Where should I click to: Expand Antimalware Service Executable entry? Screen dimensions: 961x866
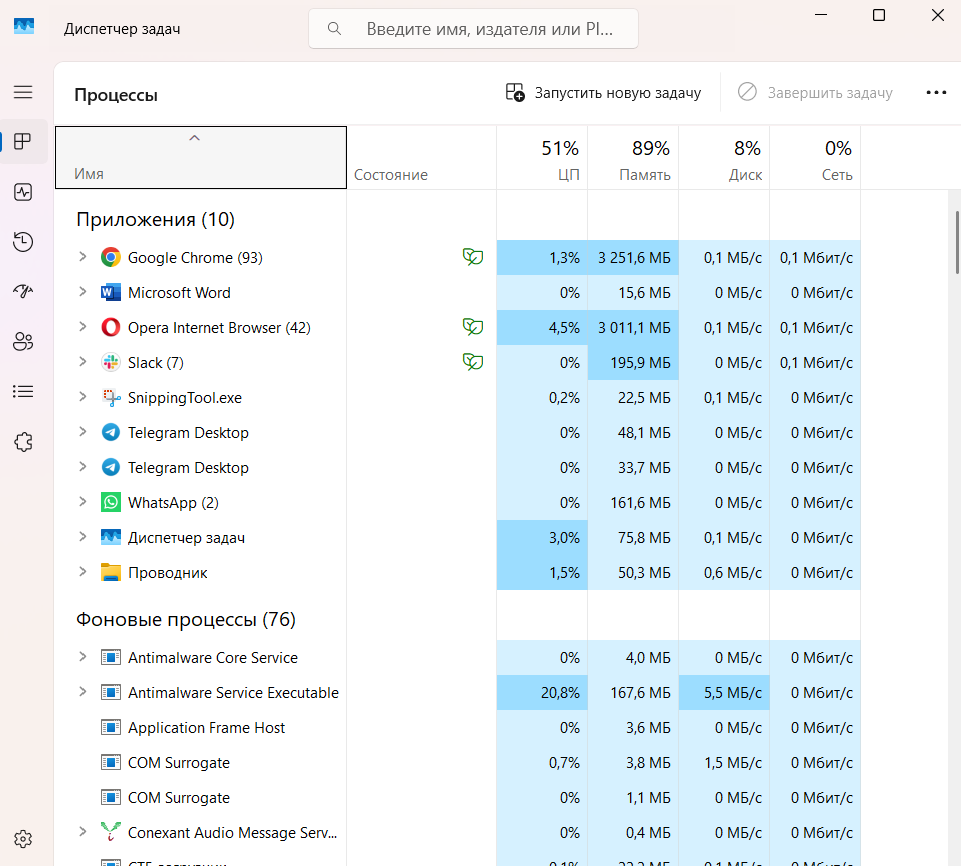coord(83,692)
